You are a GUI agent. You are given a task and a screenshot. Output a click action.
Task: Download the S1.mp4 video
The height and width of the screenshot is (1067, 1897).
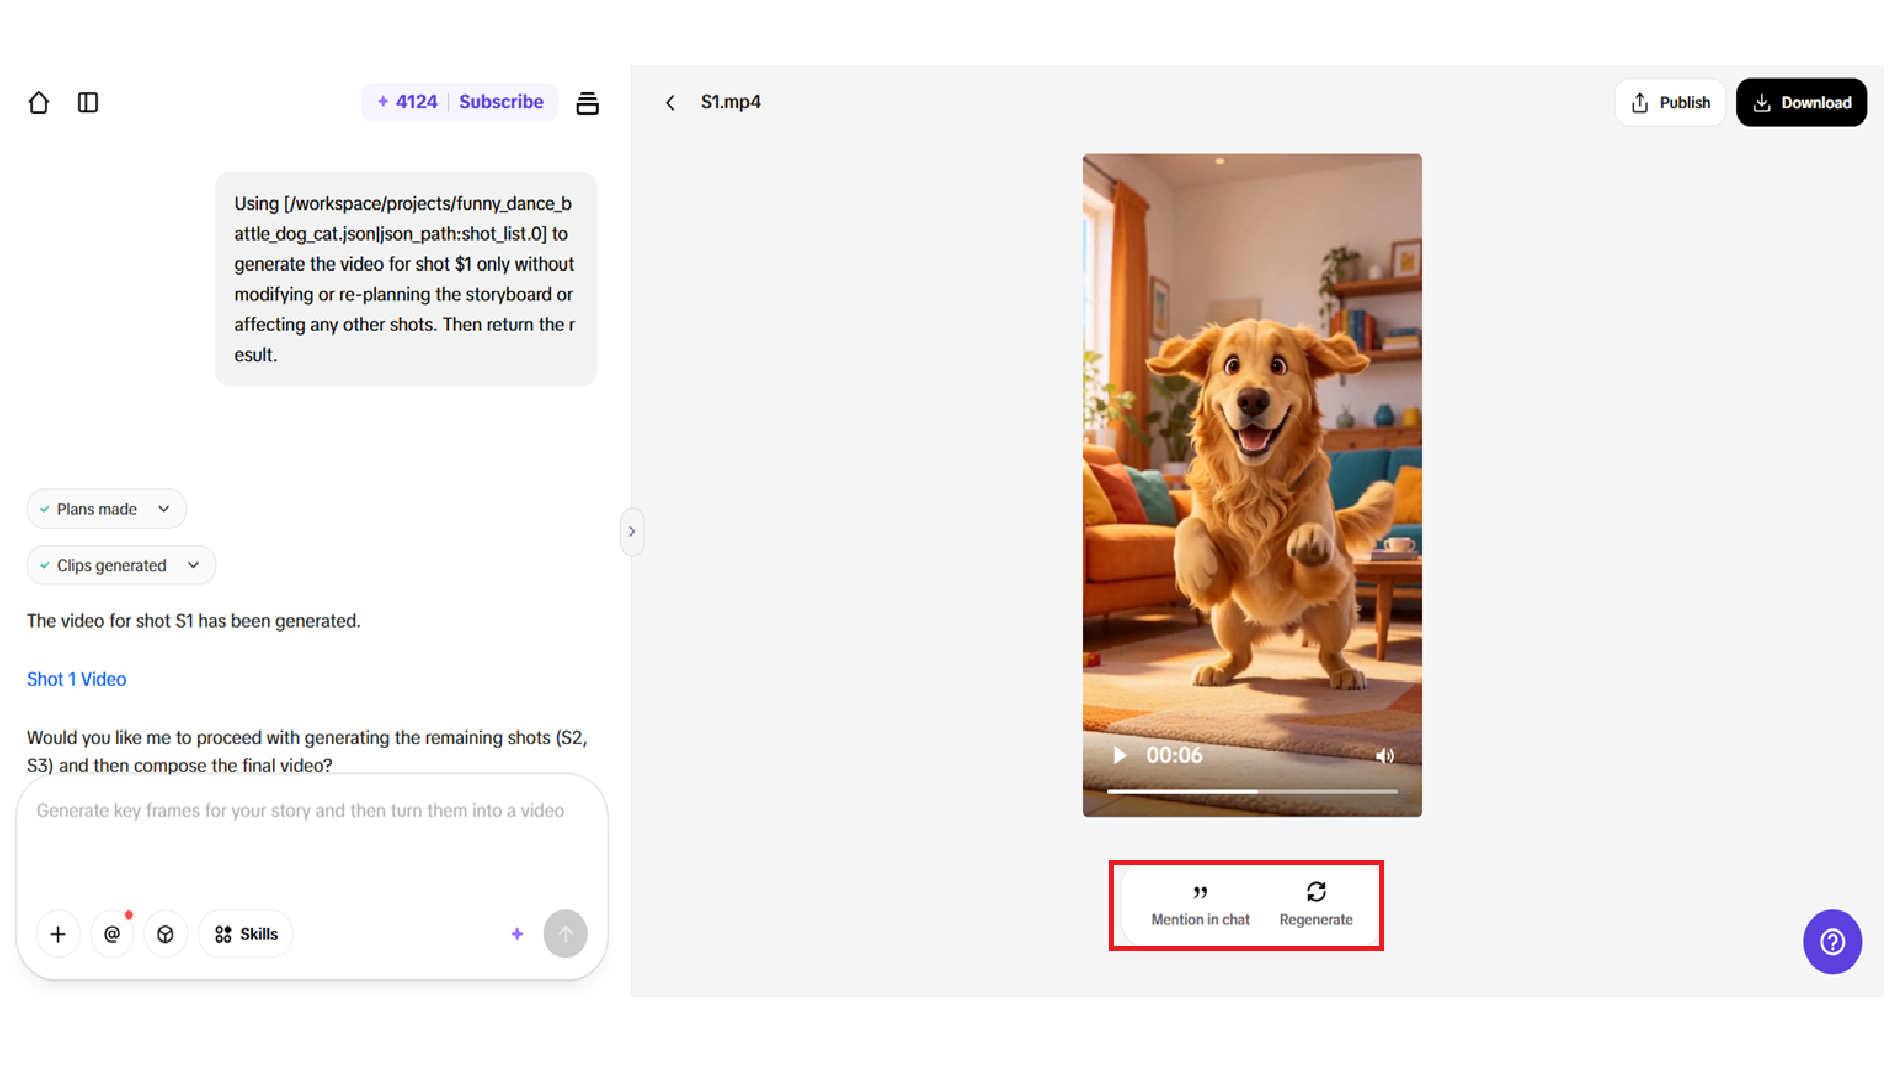1801,103
